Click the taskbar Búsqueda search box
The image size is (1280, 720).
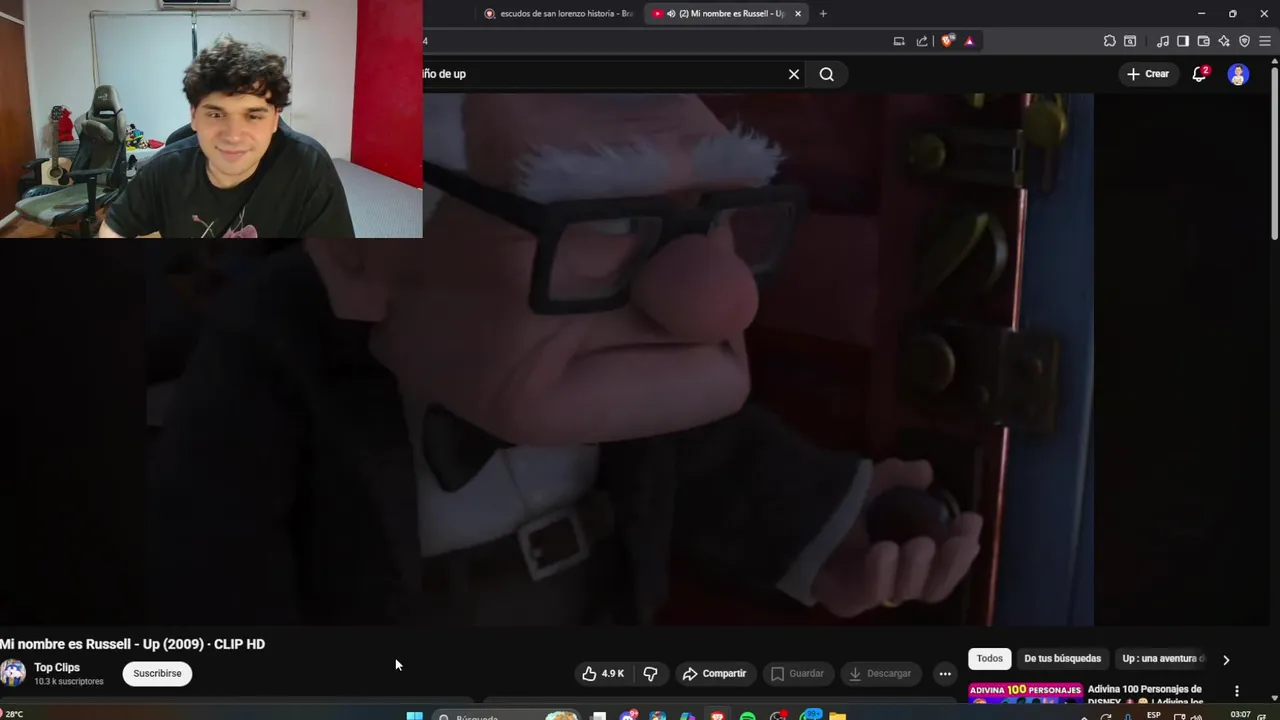[x=508, y=716]
